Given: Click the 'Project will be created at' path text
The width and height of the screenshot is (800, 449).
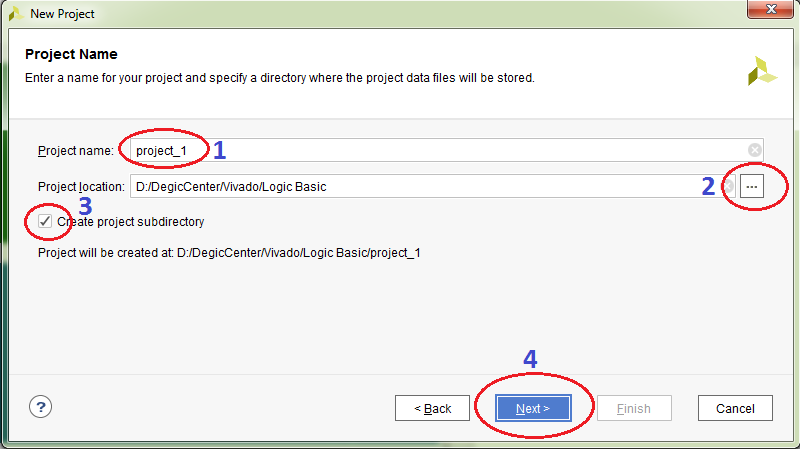Looking at the screenshot, I should click(229, 253).
